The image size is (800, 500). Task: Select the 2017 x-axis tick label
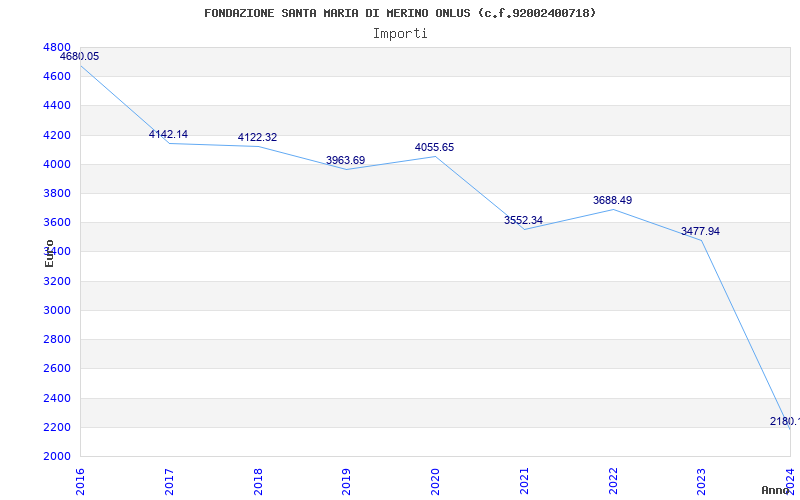click(x=169, y=481)
